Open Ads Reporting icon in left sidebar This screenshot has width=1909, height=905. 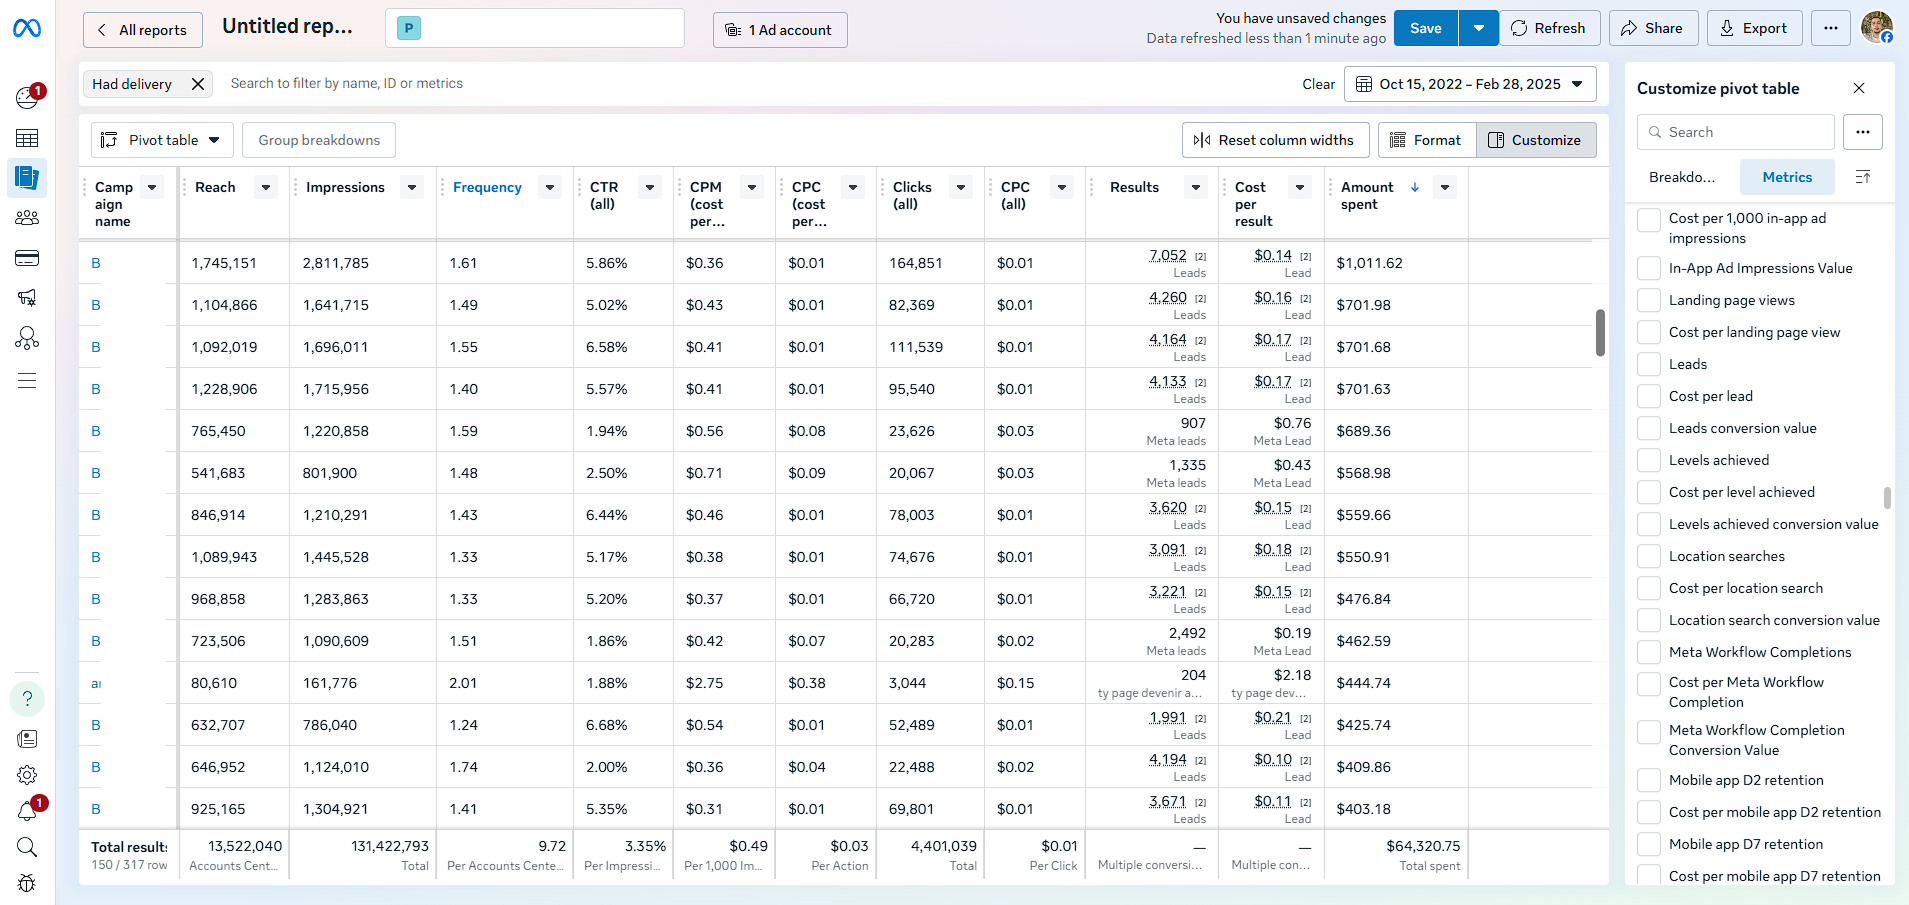tap(27, 178)
